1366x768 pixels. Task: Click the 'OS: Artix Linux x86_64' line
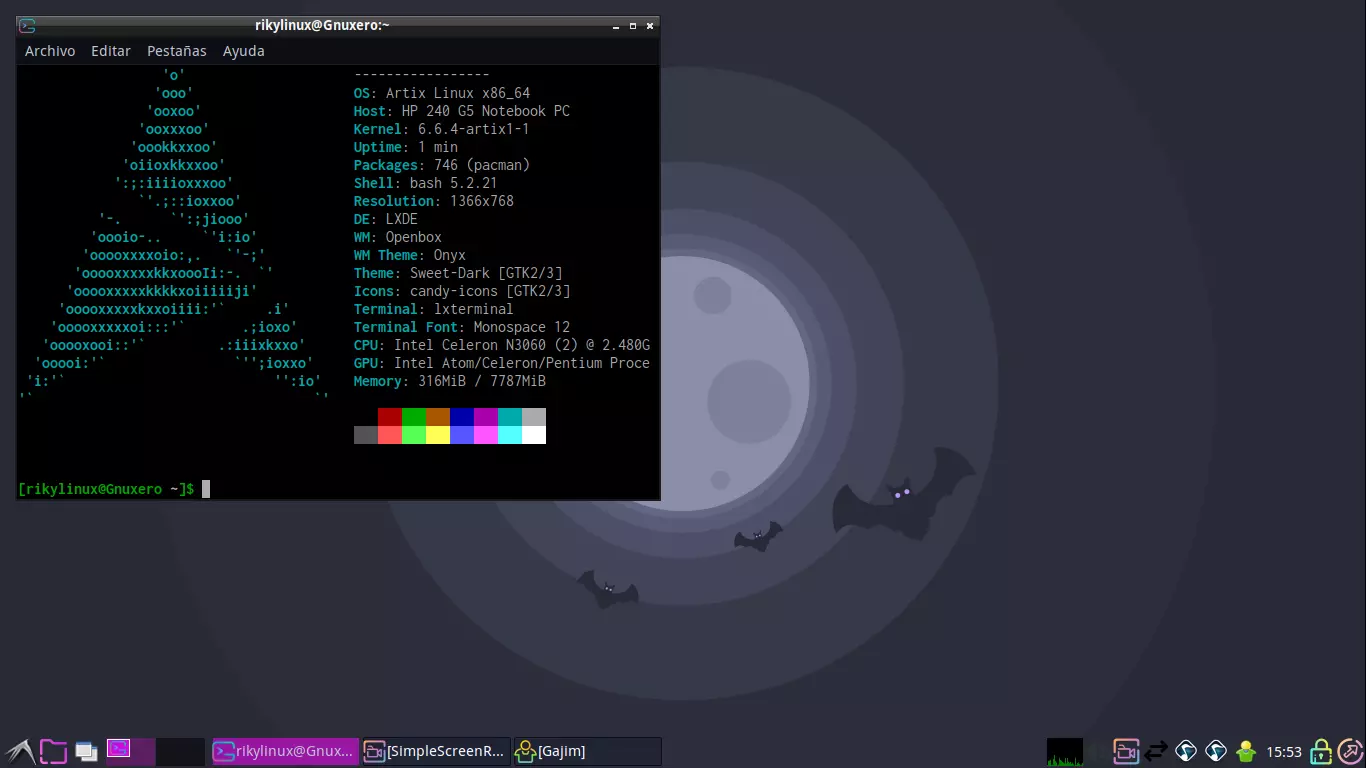pos(442,93)
